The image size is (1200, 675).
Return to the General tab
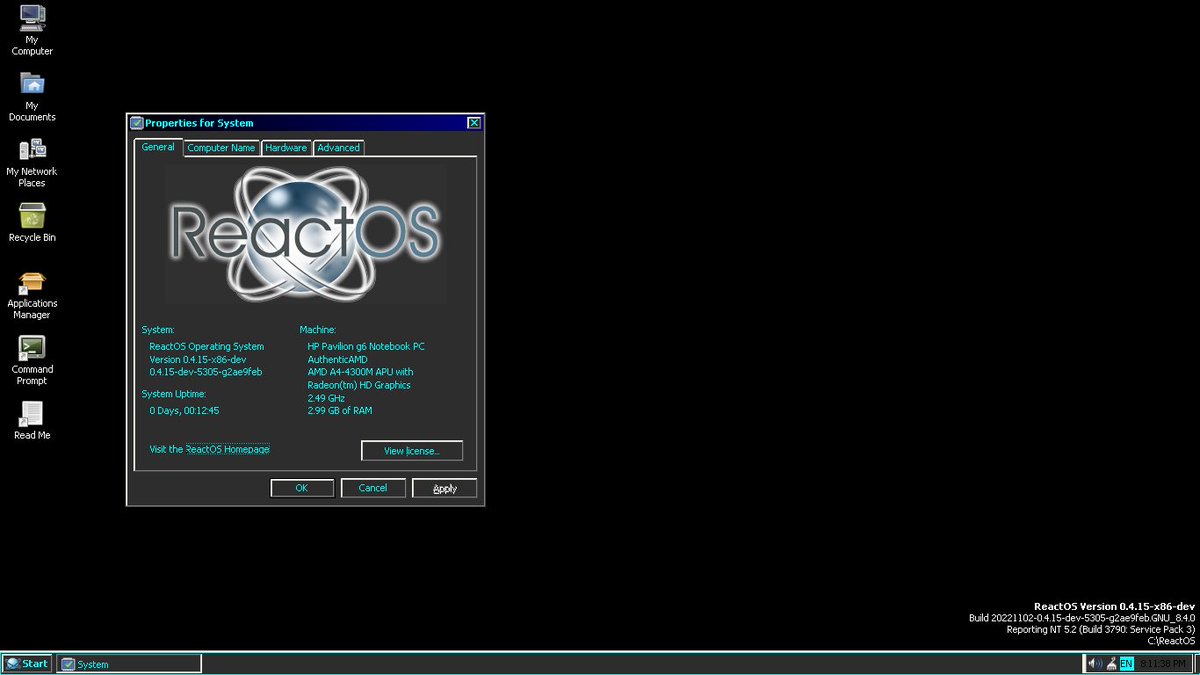[x=157, y=146]
